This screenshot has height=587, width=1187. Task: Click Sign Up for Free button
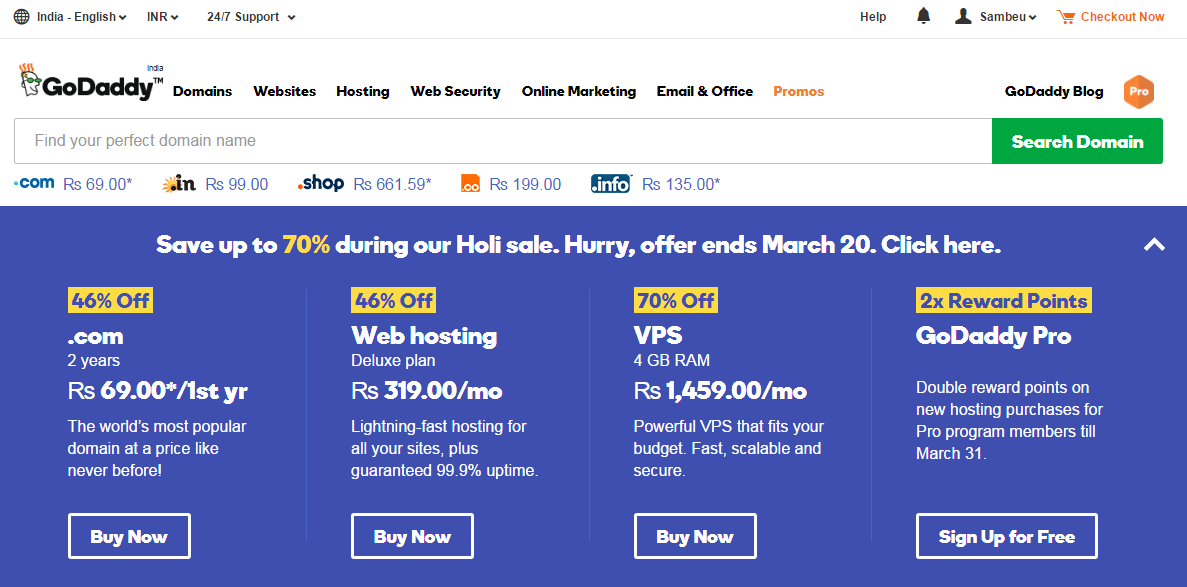pos(1007,536)
